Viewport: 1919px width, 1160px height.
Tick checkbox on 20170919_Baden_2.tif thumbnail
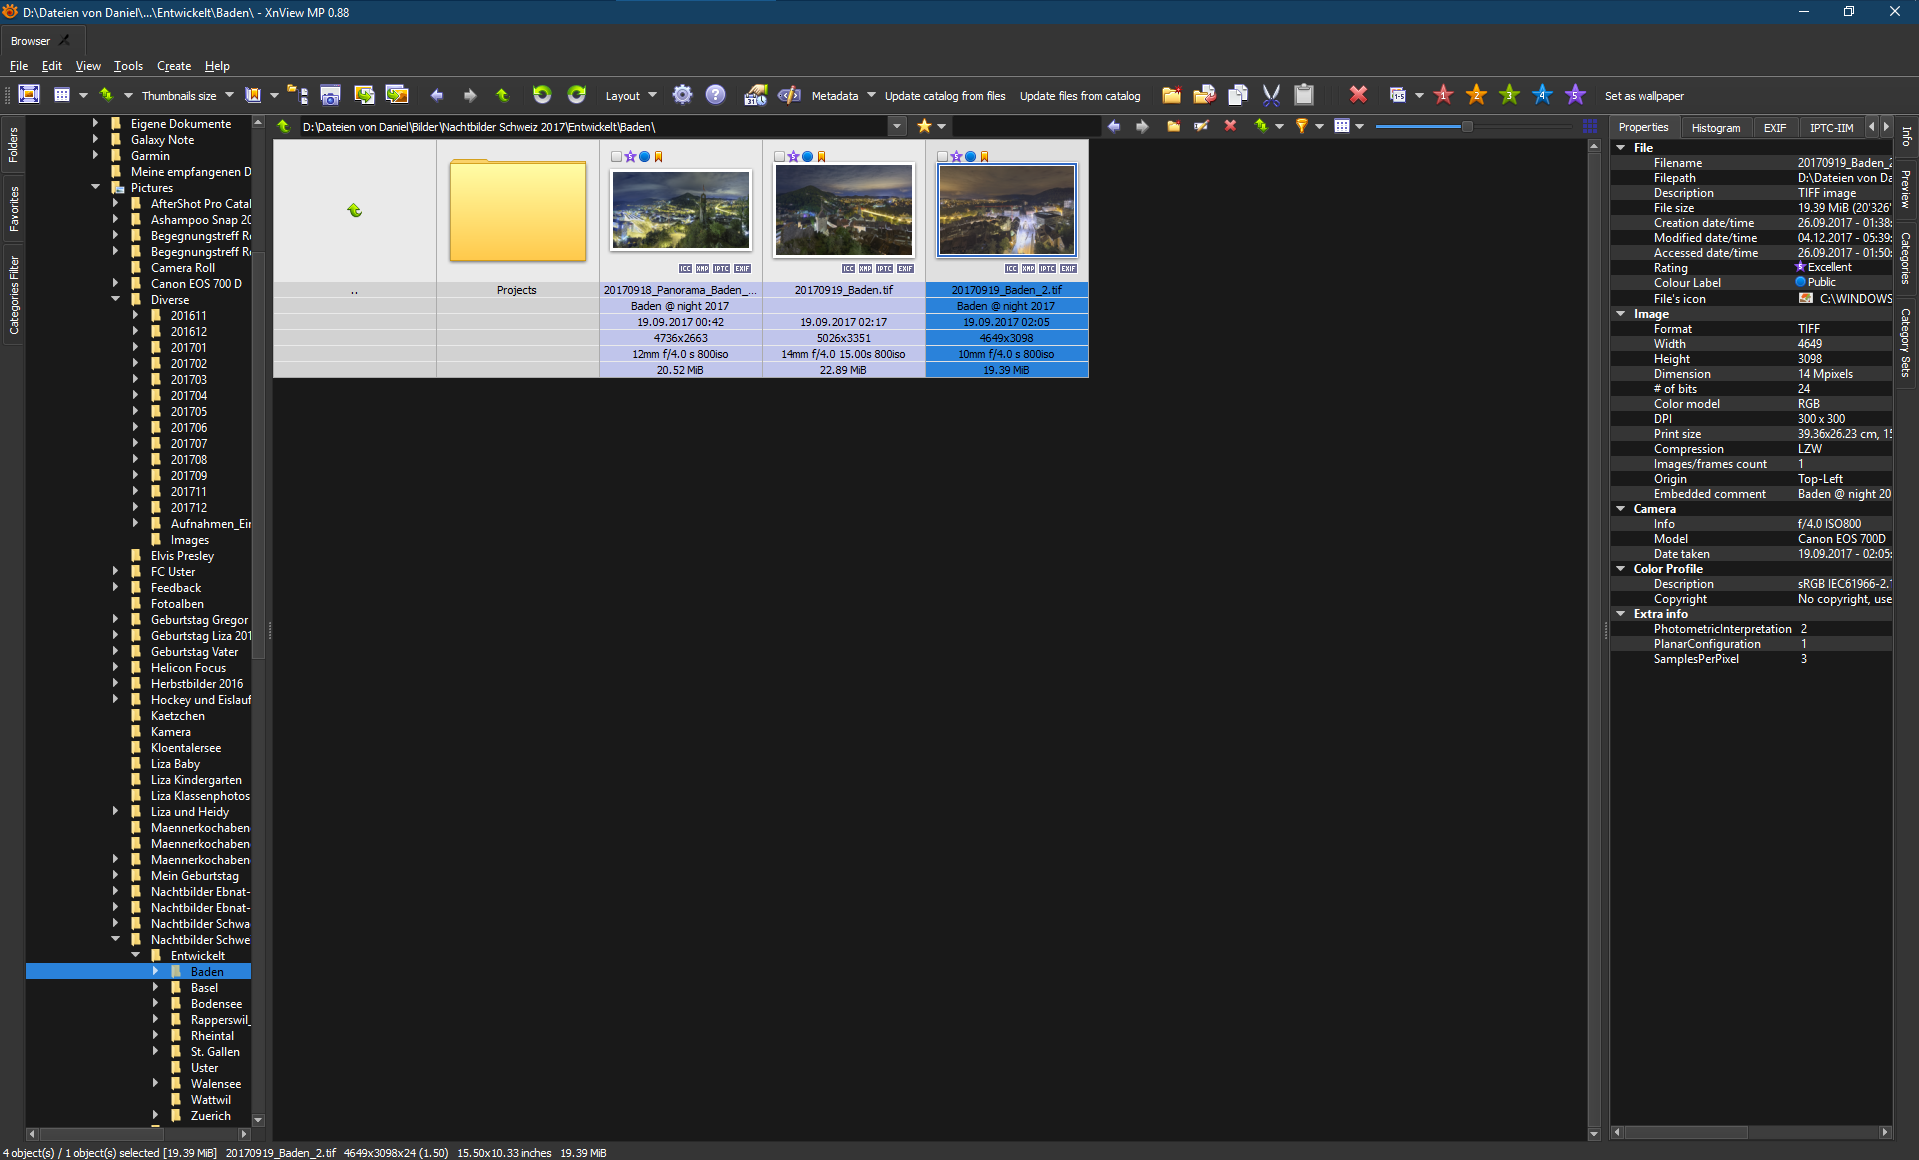tap(942, 157)
